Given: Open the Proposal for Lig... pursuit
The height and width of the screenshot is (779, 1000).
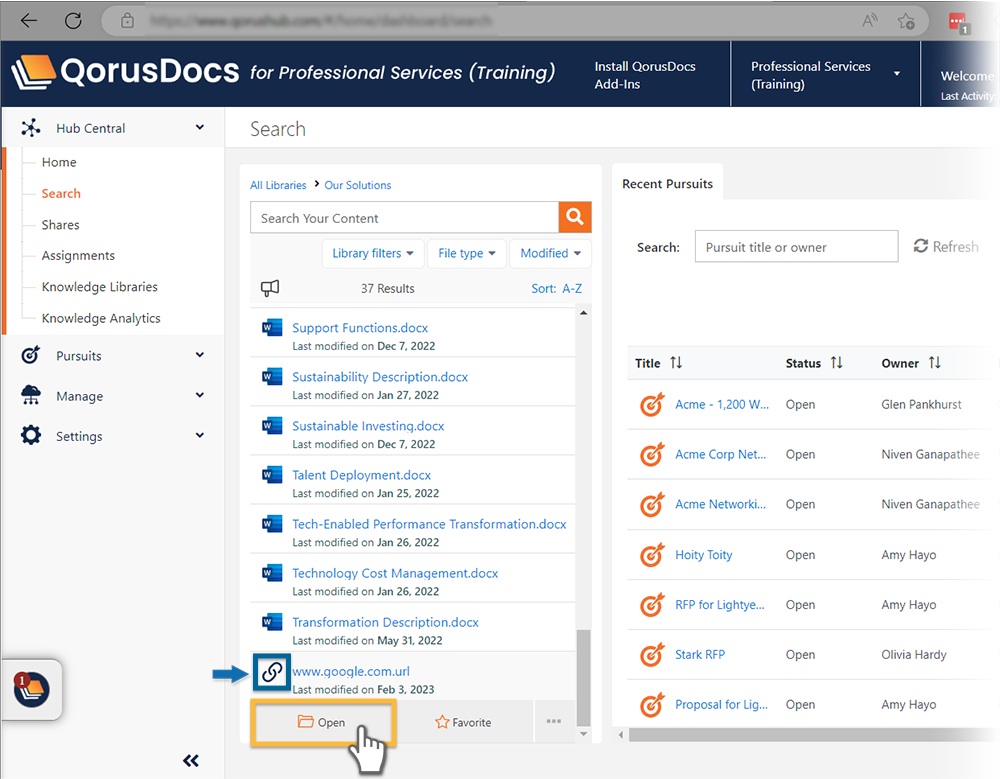Looking at the screenshot, I should 721,704.
